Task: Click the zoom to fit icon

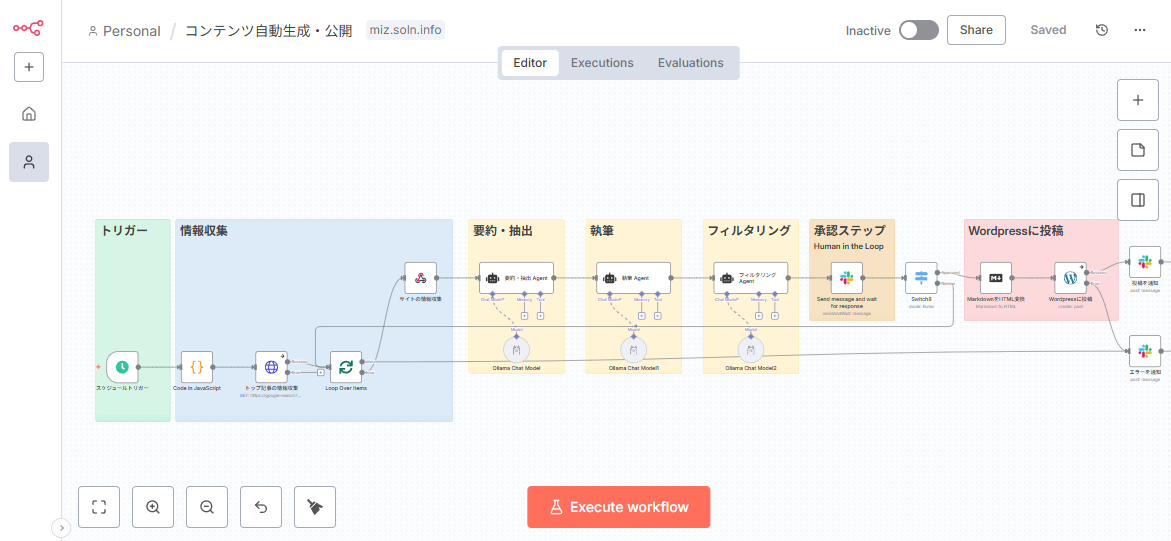Action: (99, 507)
